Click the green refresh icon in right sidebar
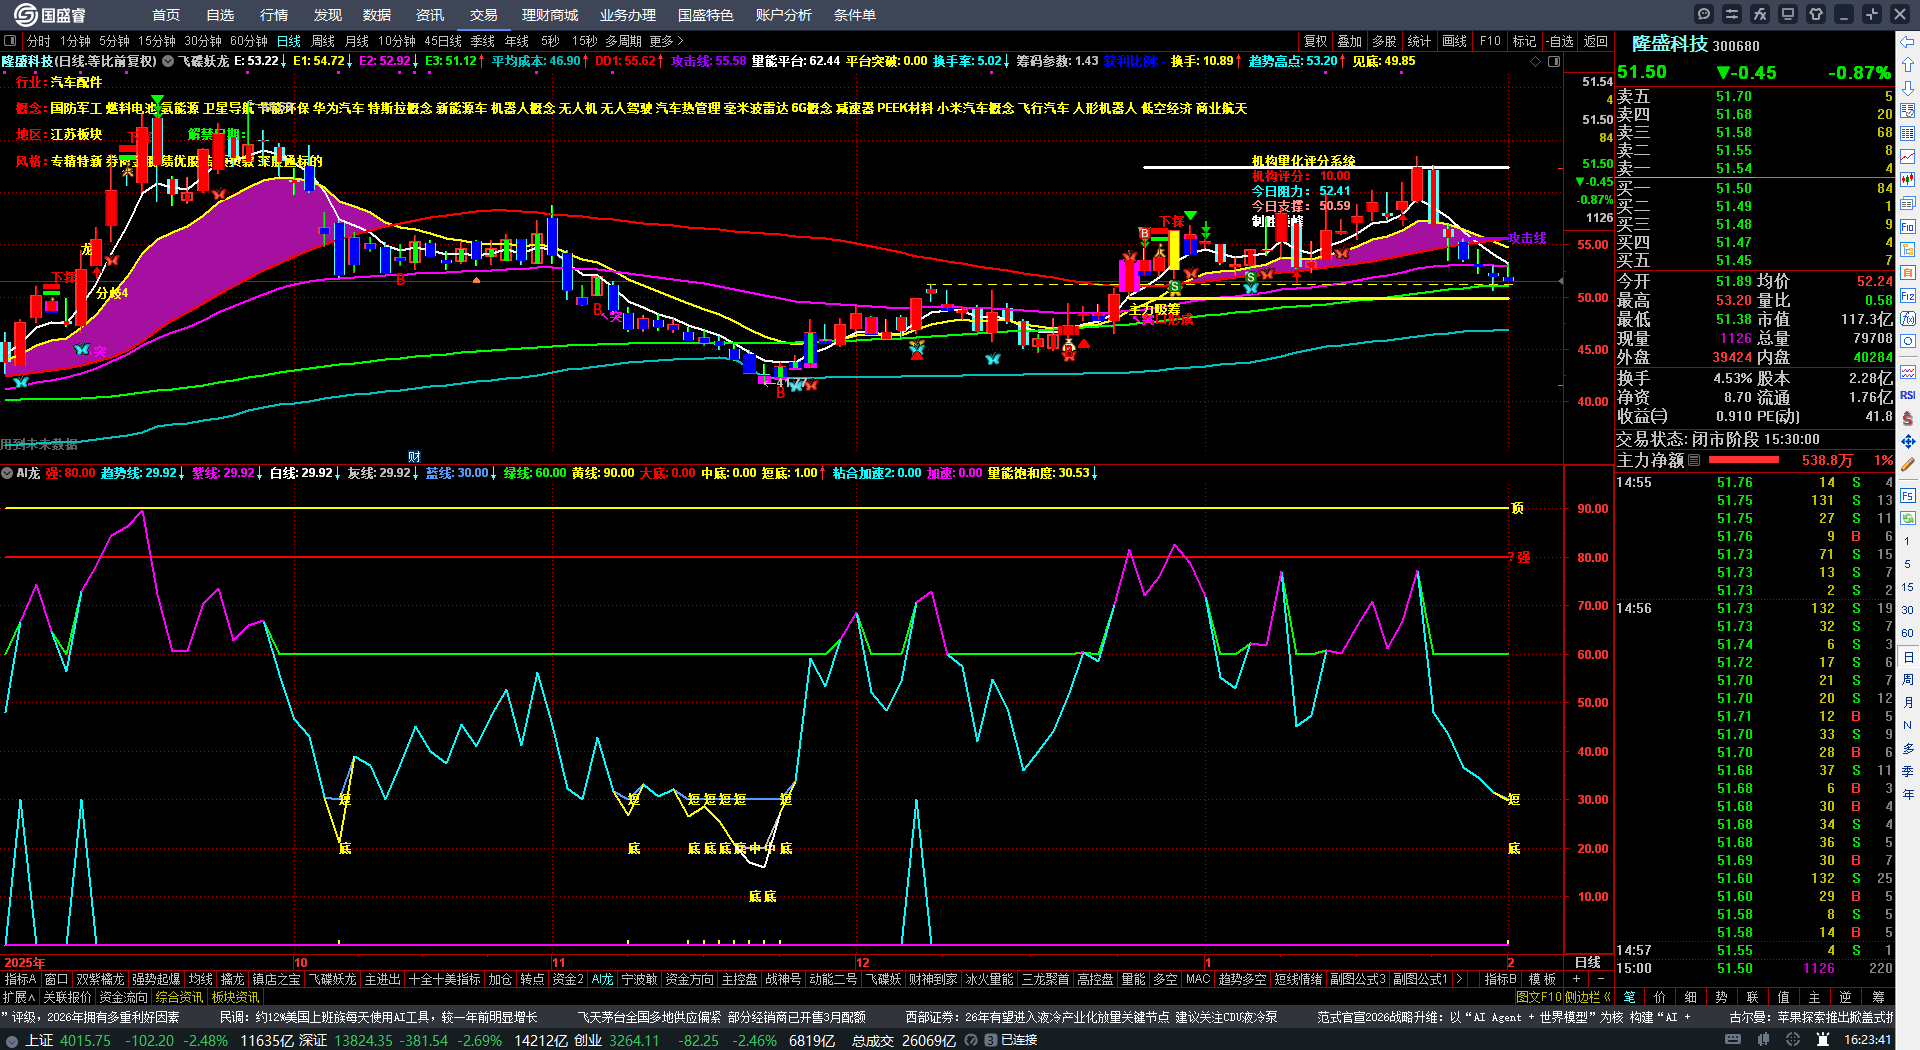 point(1908,518)
